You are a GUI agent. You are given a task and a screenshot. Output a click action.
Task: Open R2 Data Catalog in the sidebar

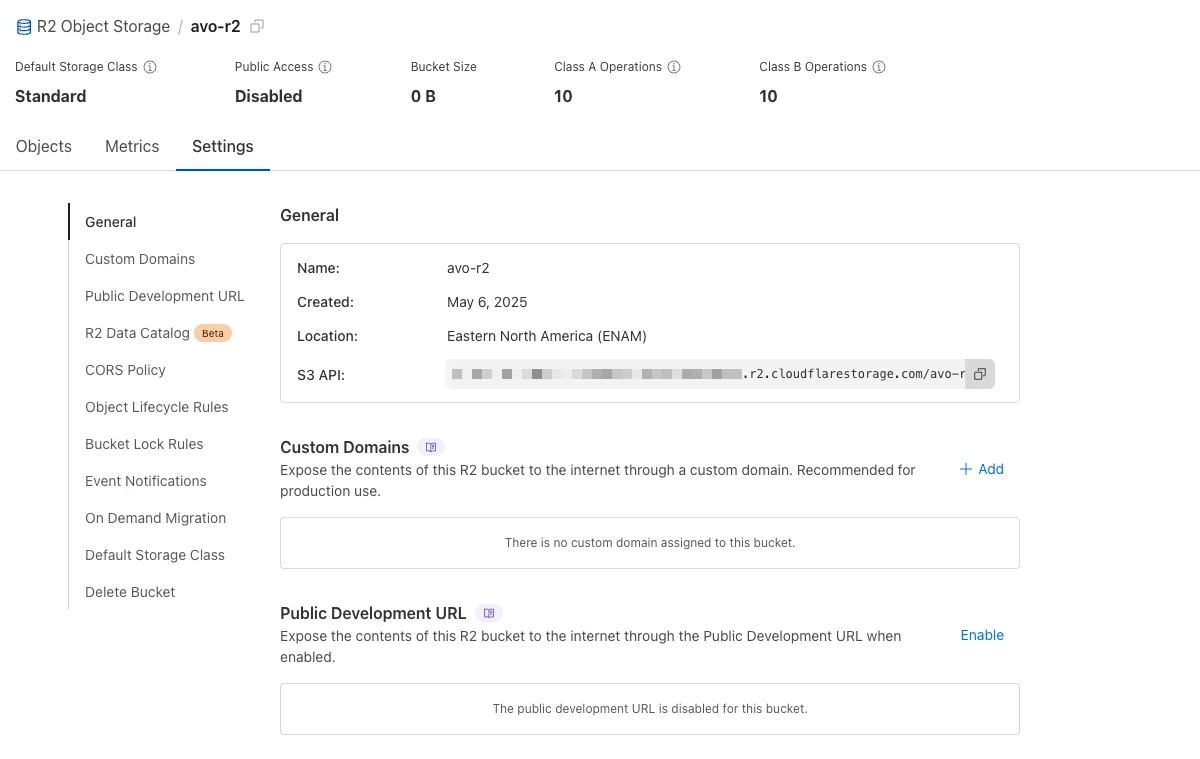(x=137, y=333)
